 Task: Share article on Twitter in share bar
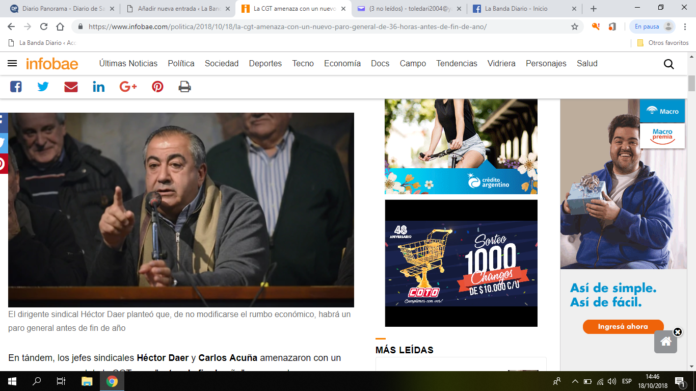(x=43, y=87)
